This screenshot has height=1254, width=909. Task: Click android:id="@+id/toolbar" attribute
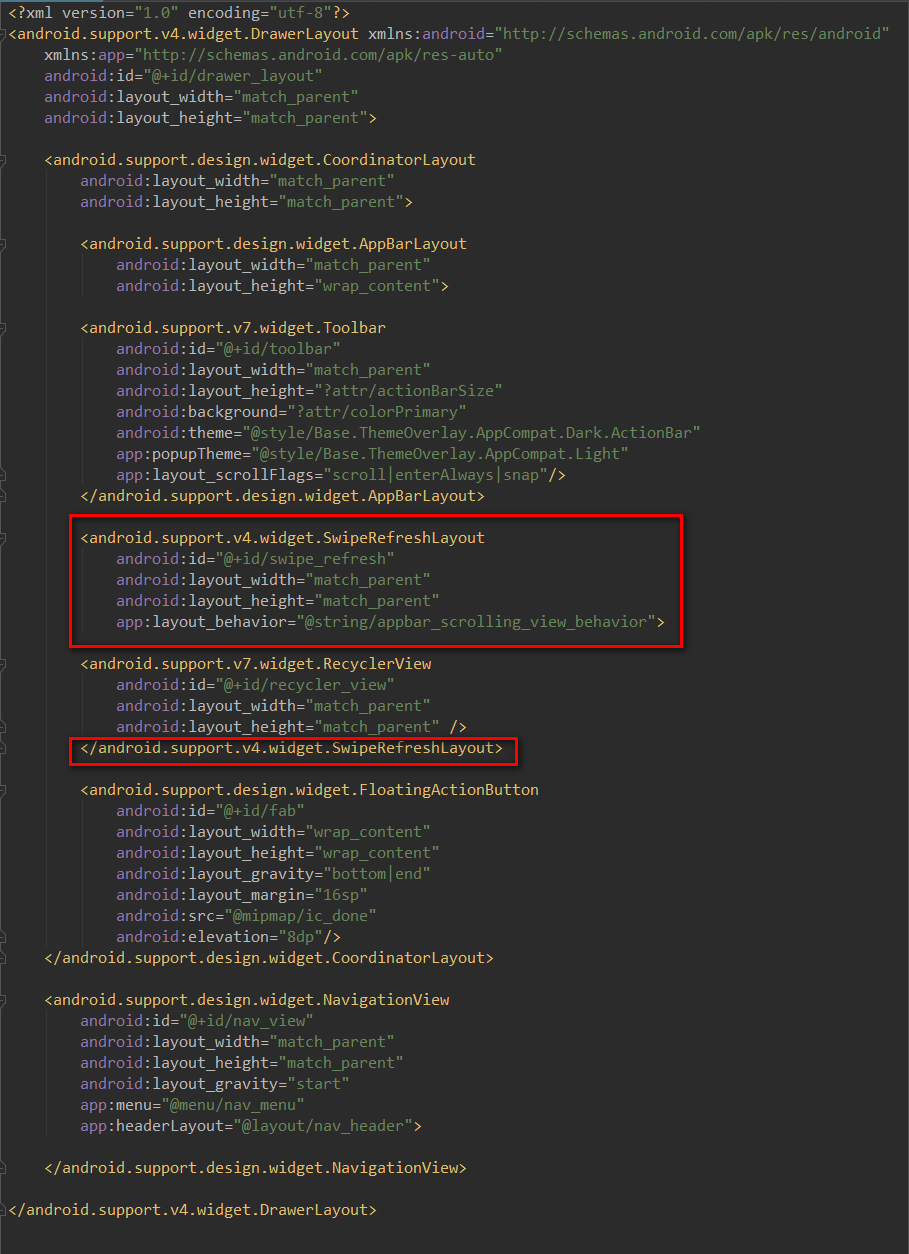(x=229, y=349)
